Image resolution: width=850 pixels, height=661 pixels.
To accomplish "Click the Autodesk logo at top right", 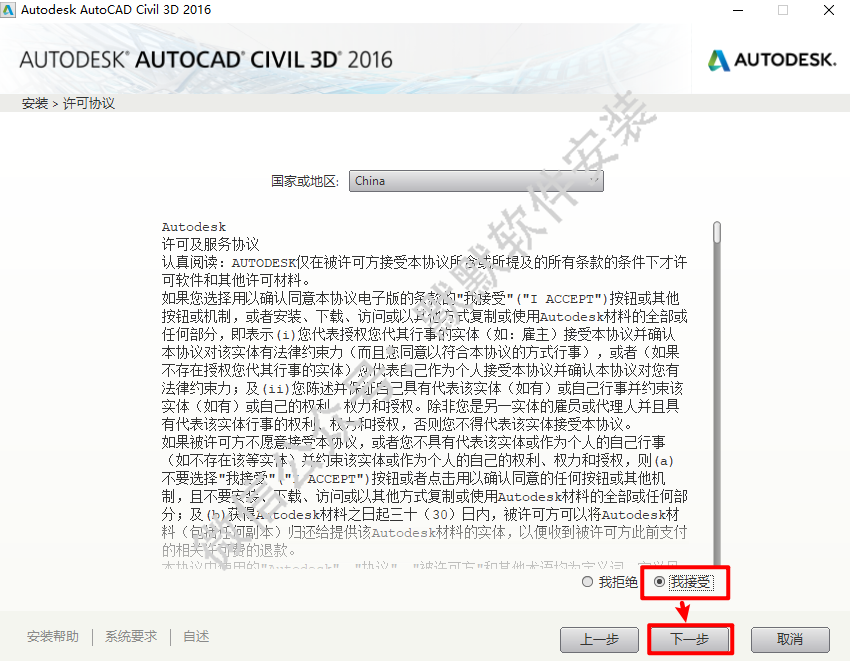I will [x=772, y=60].
